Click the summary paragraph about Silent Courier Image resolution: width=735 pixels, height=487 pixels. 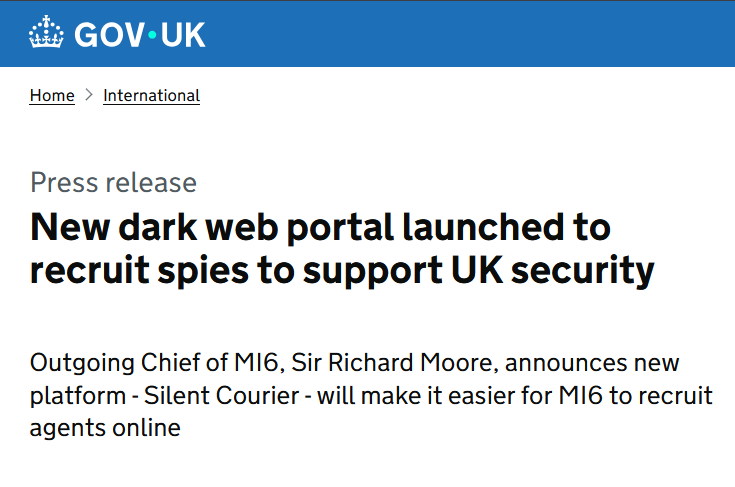point(371,395)
